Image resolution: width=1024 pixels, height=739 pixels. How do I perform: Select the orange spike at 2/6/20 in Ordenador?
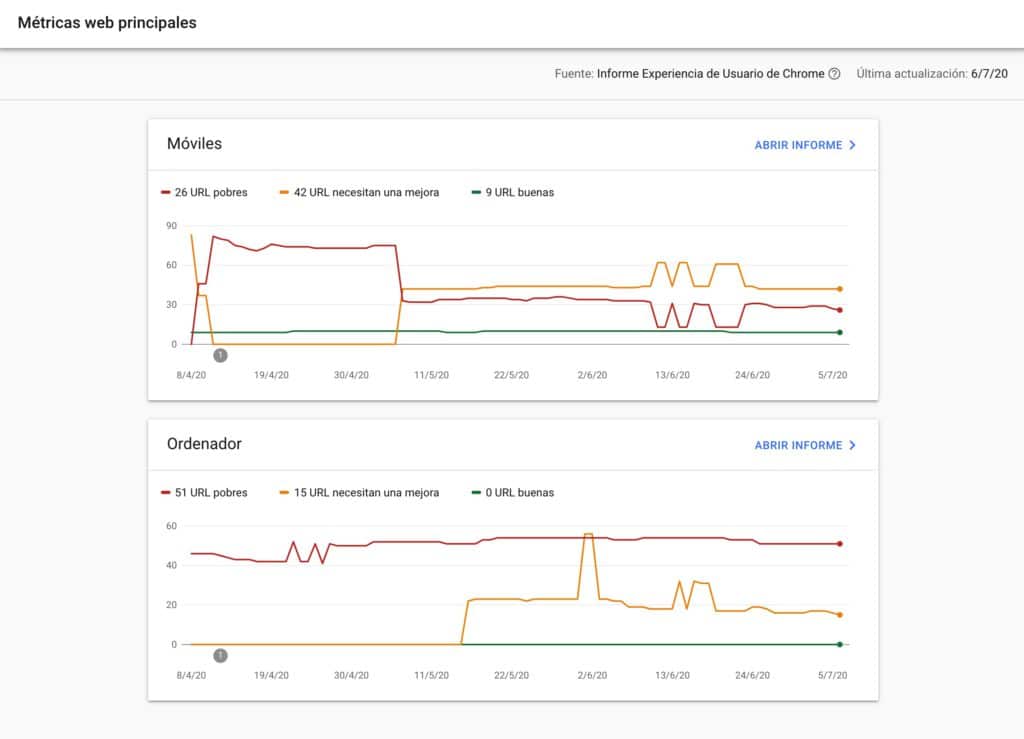588,535
